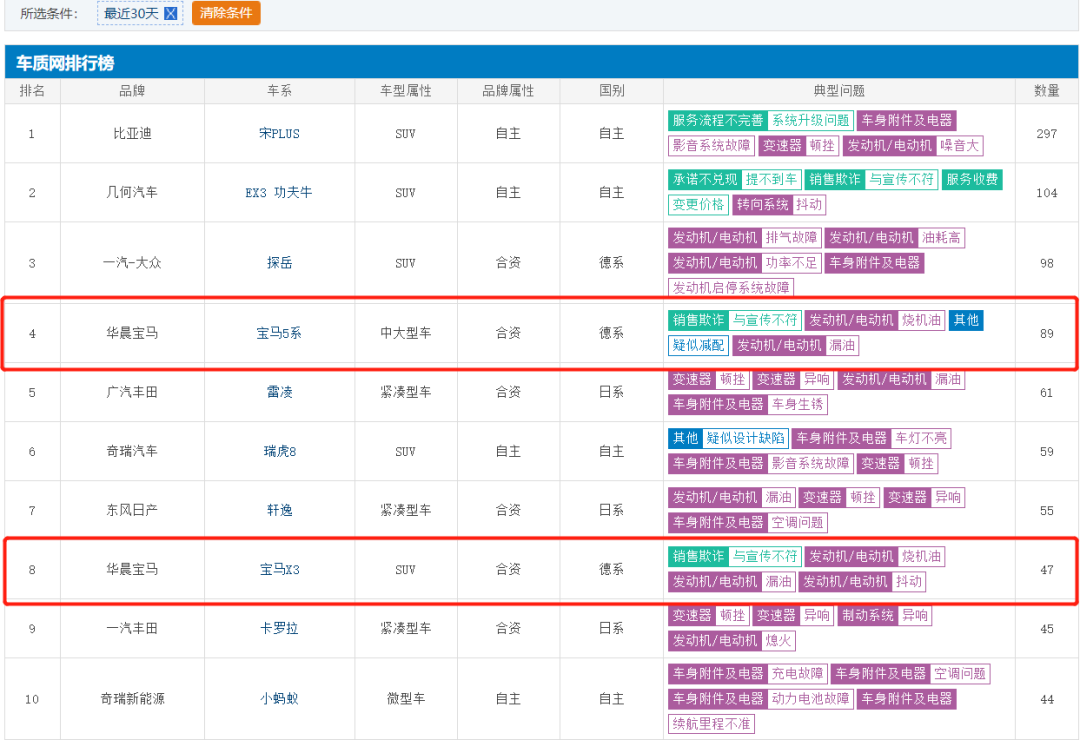Click the 车灯不亮 issue tag
This screenshot has width=1080, height=740.
pyautogui.click(x=921, y=438)
